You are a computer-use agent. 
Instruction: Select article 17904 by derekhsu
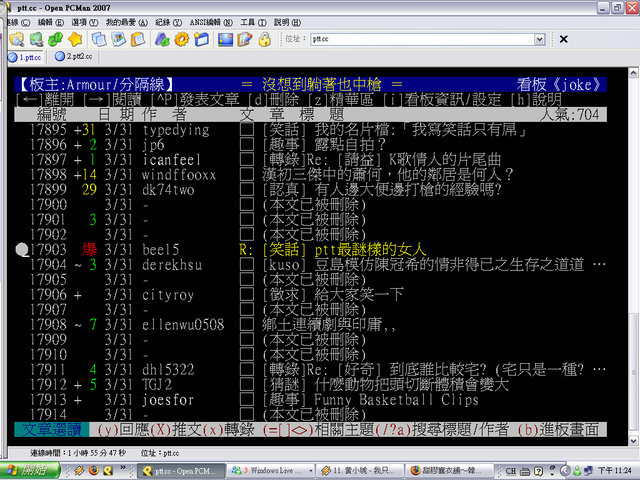[x=310, y=265]
